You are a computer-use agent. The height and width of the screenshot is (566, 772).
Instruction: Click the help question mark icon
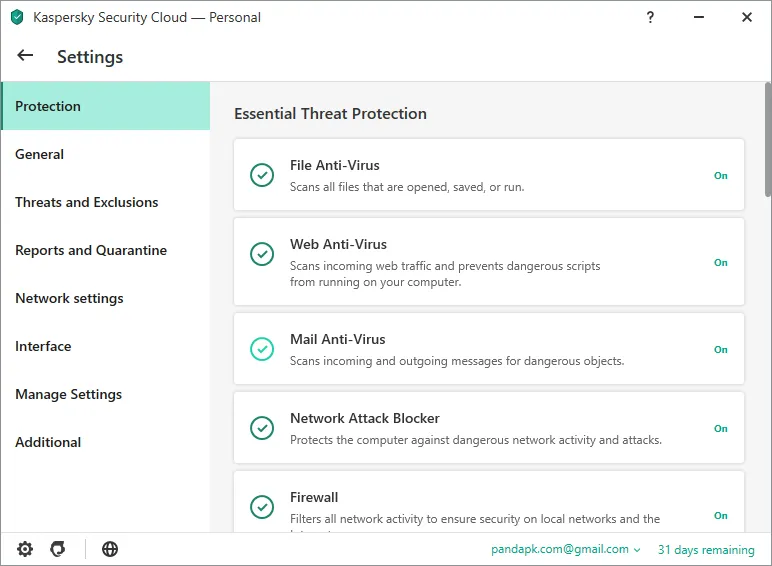point(651,17)
